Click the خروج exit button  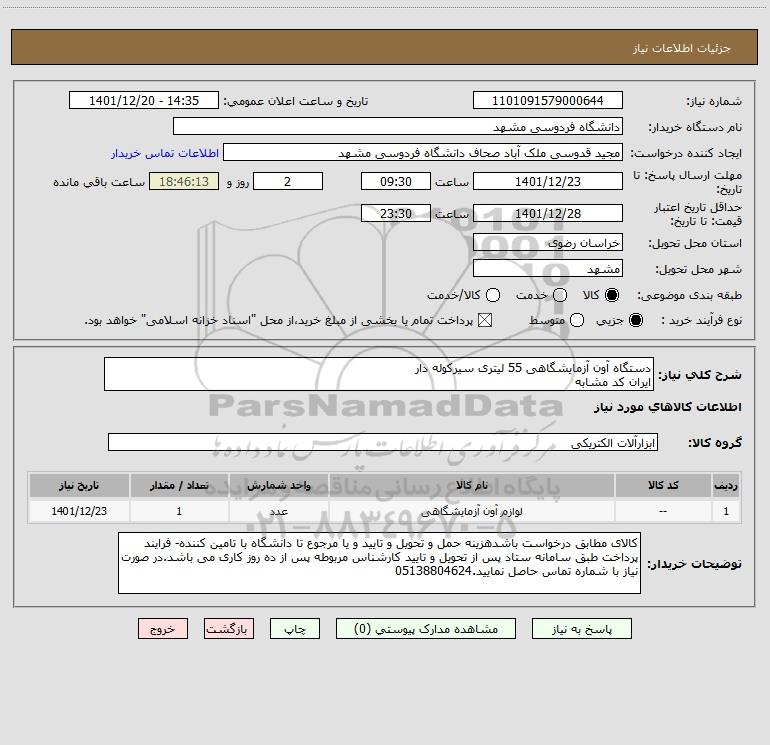(163, 629)
